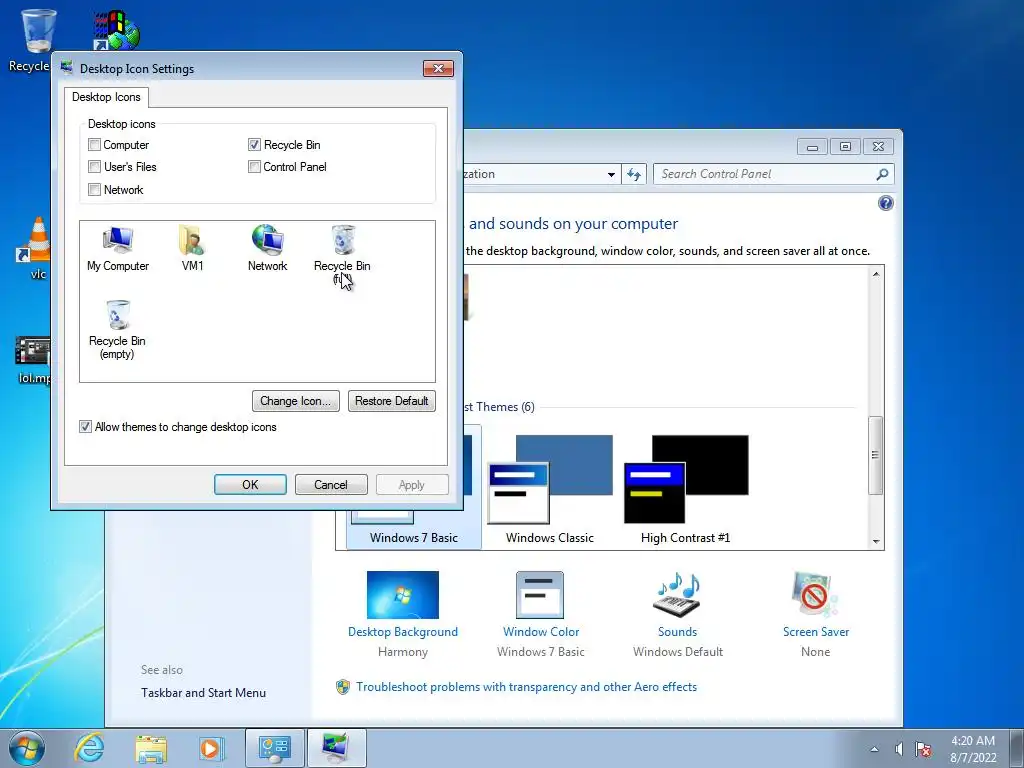
Task: Click the search magnifier in Control Panel search
Action: [882, 174]
